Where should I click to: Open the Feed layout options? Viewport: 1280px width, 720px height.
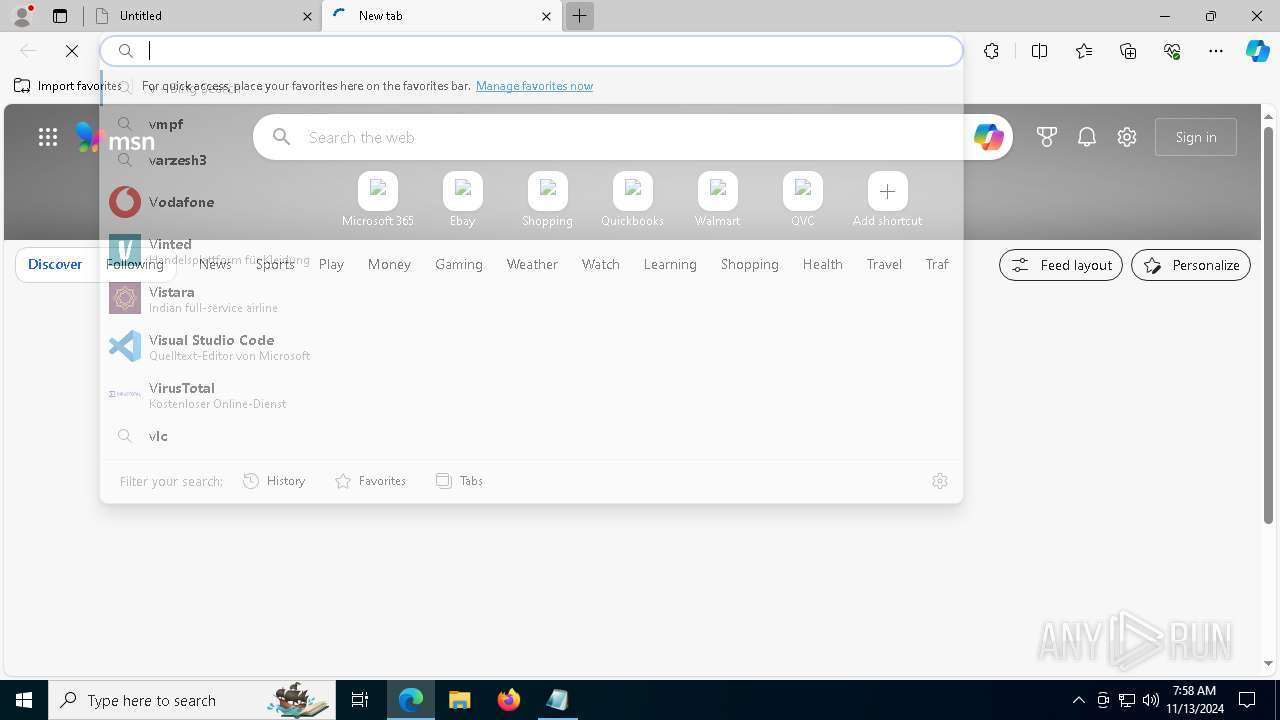coord(1061,265)
